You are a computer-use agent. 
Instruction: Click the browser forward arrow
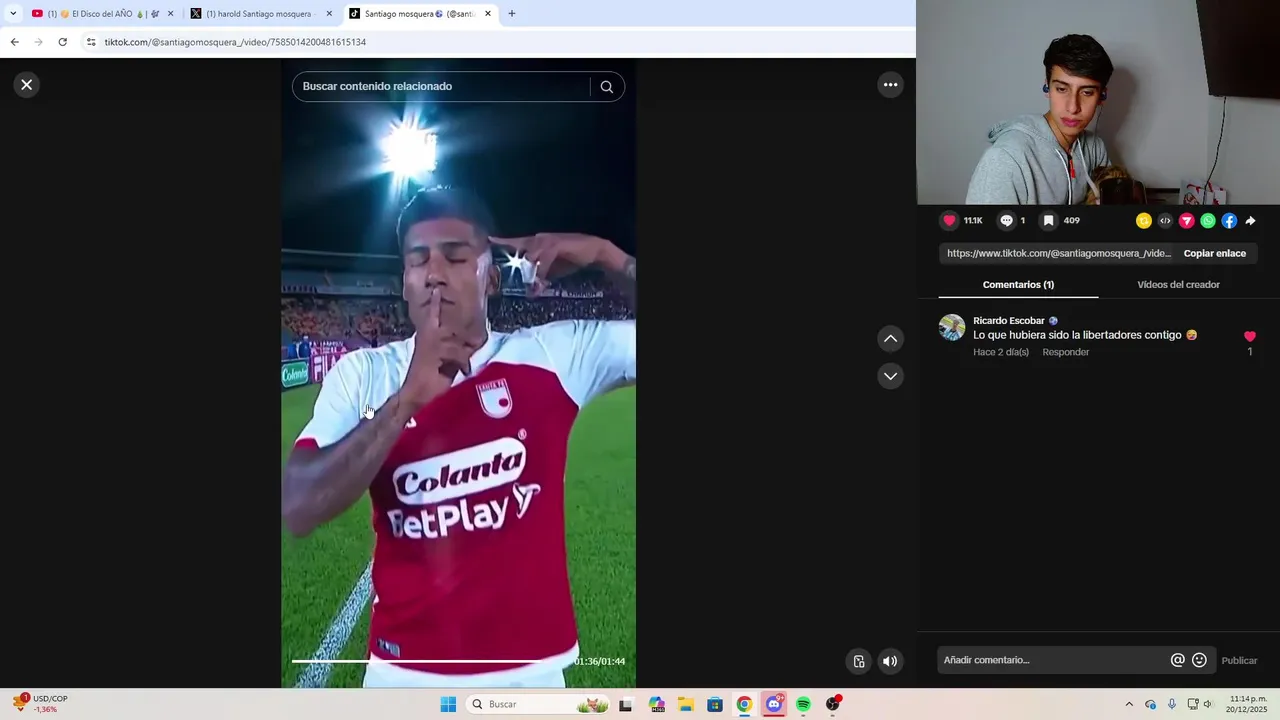(38, 42)
